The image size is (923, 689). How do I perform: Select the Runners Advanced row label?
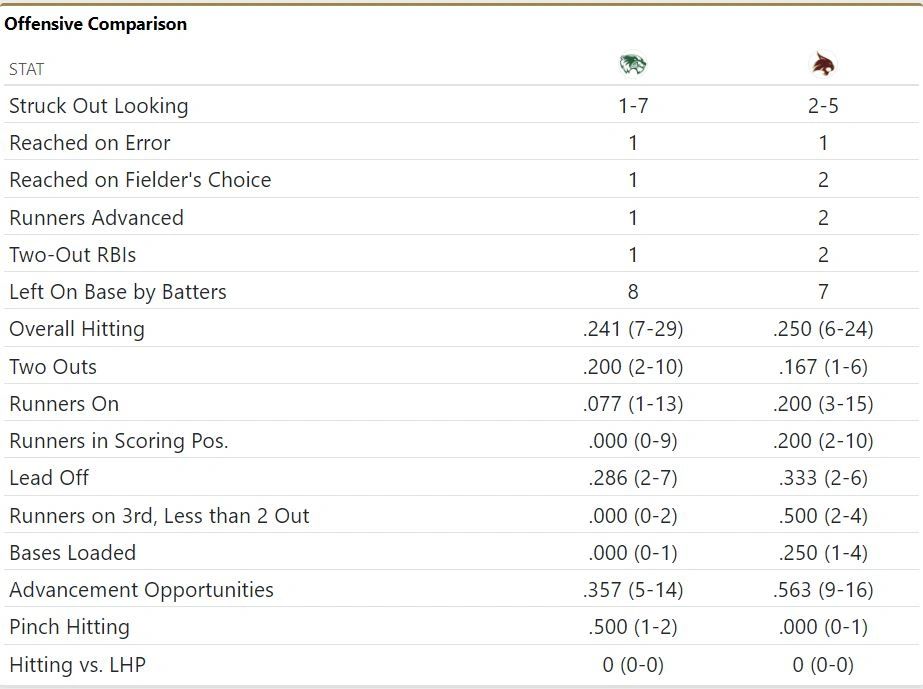tap(96, 218)
